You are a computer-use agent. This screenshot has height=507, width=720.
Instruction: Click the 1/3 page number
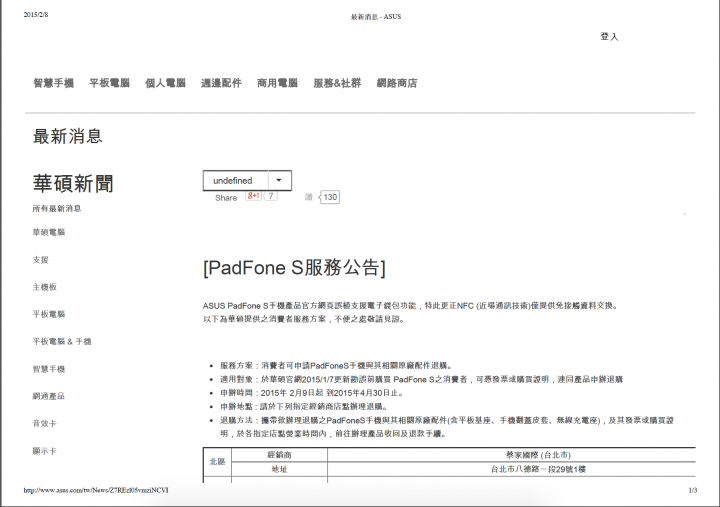[x=693, y=490]
